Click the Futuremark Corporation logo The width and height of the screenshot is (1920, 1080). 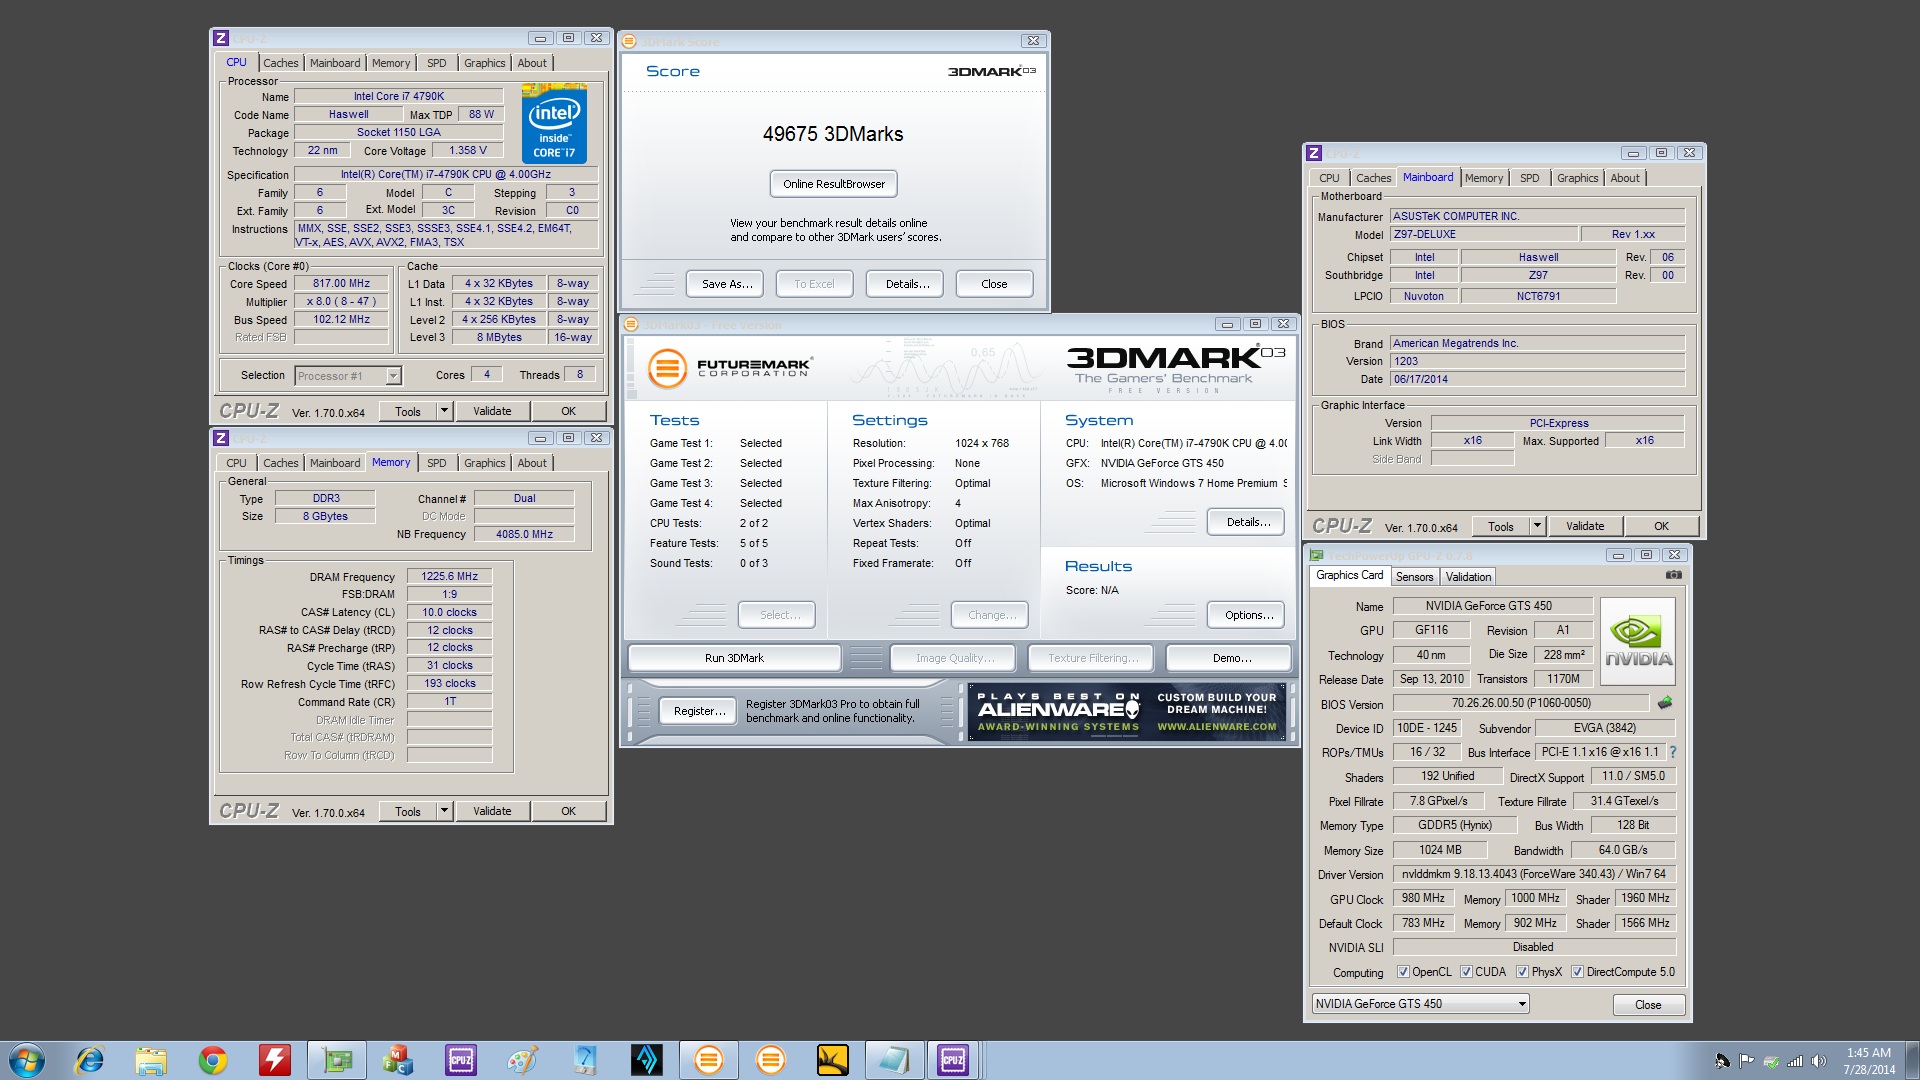[x=729, y=367]
